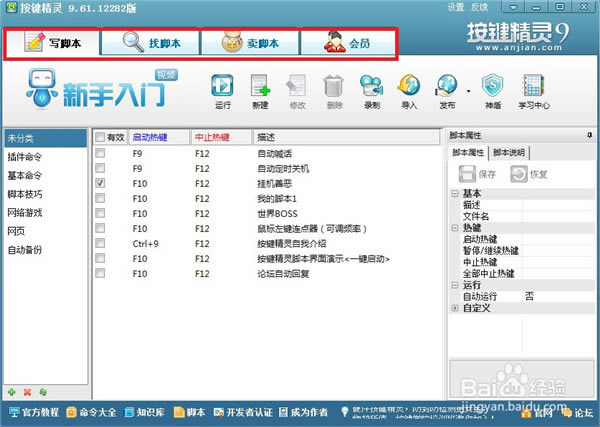This screenshot has width=600, height=427.
Task: Click the green add category icon
Action: [x=11, y=392]
